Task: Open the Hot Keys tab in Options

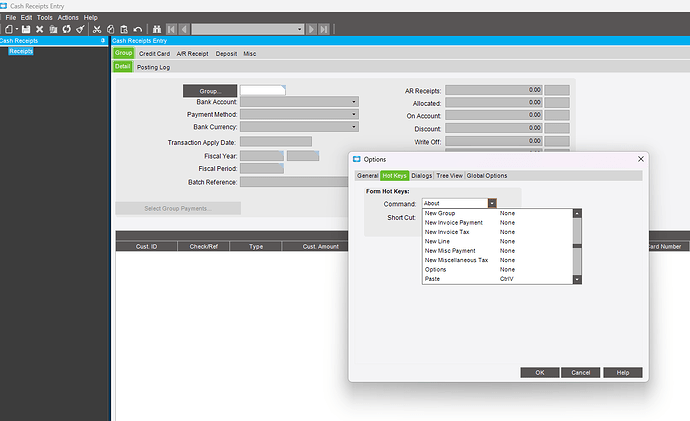Action: 395,176
